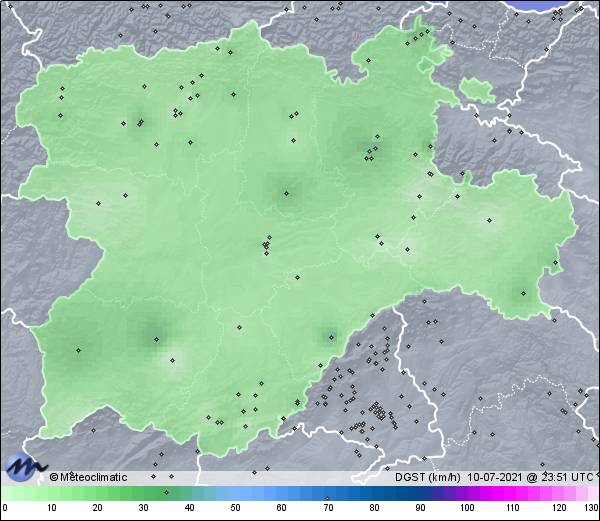Click the scale label 50
The width and height of the screenshot is (600, 521).
(235, 508)
